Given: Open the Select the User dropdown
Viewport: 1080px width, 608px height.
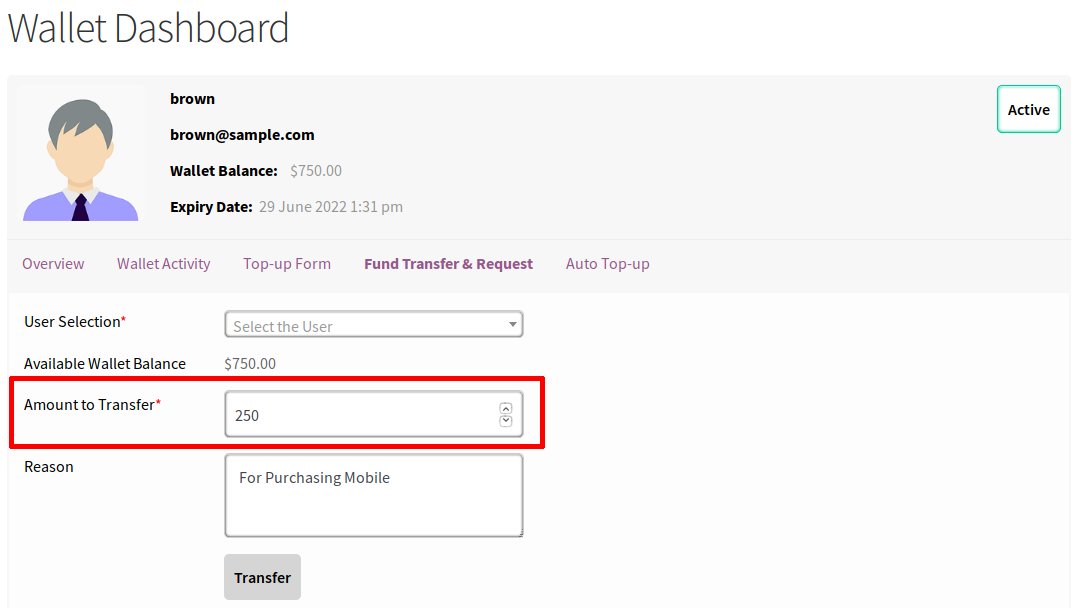Looking at the screenshot, I should 372,325.
